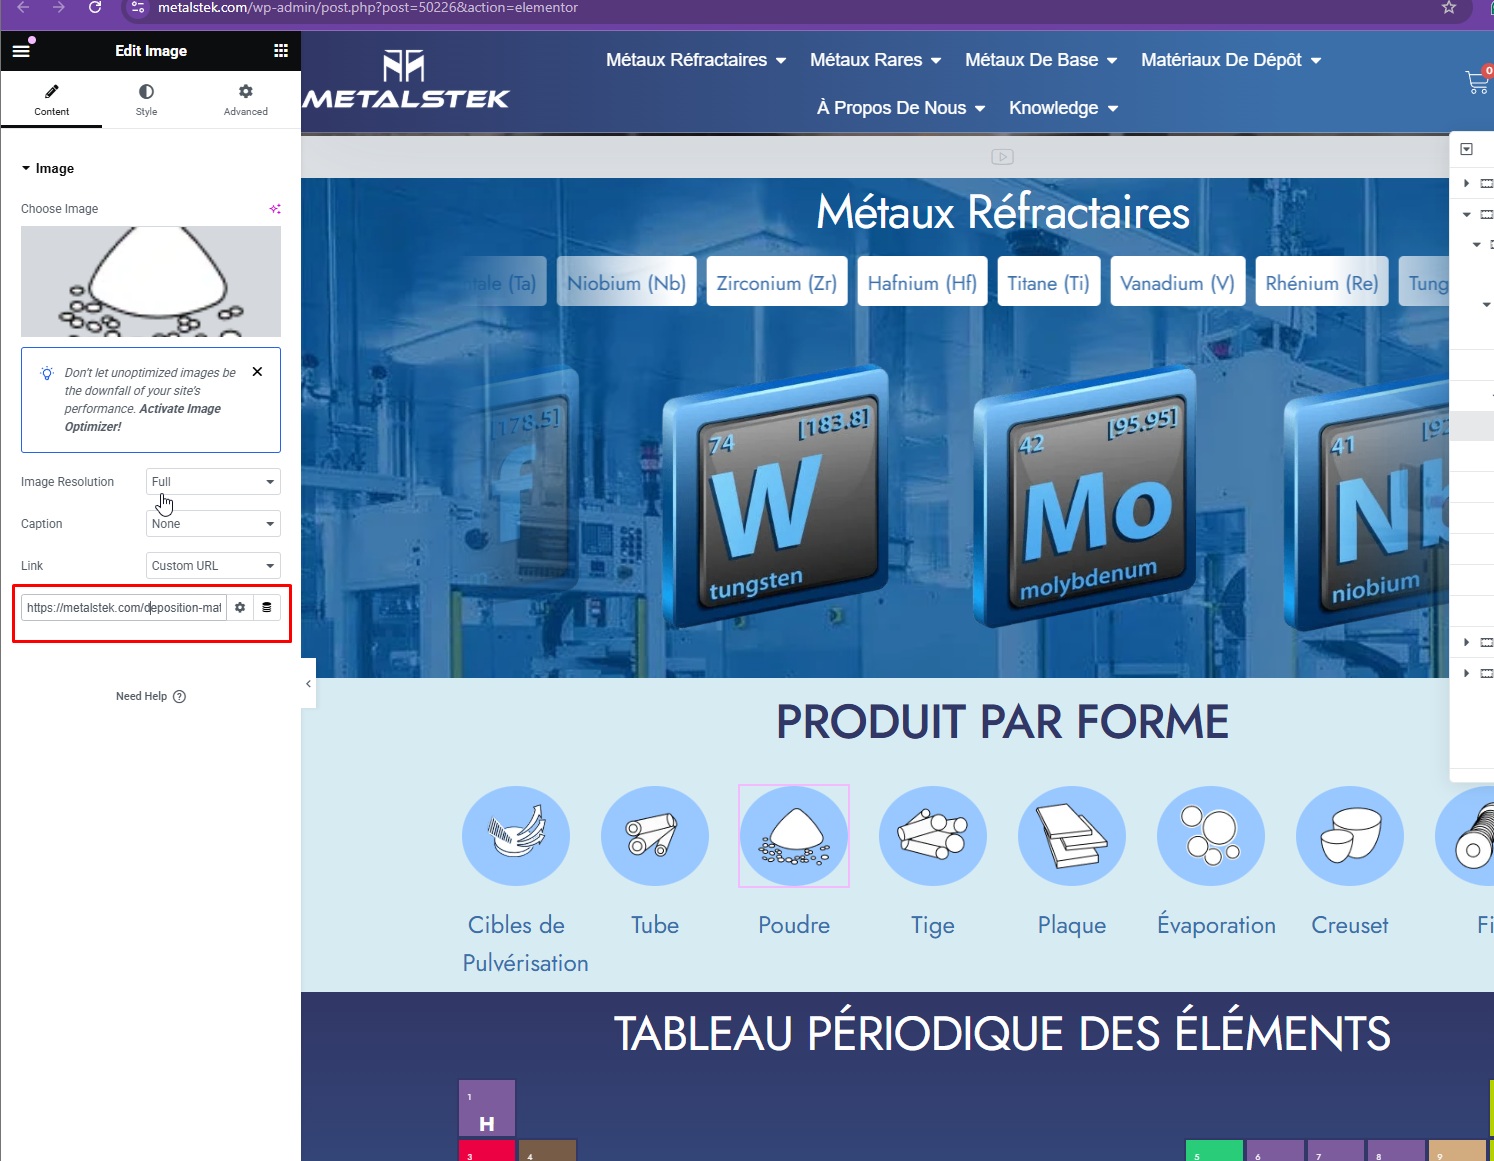The height and width of the screenshot is (1161, 1494).
Task: Open À Propos De Nous menu
Action: (901, 108)
